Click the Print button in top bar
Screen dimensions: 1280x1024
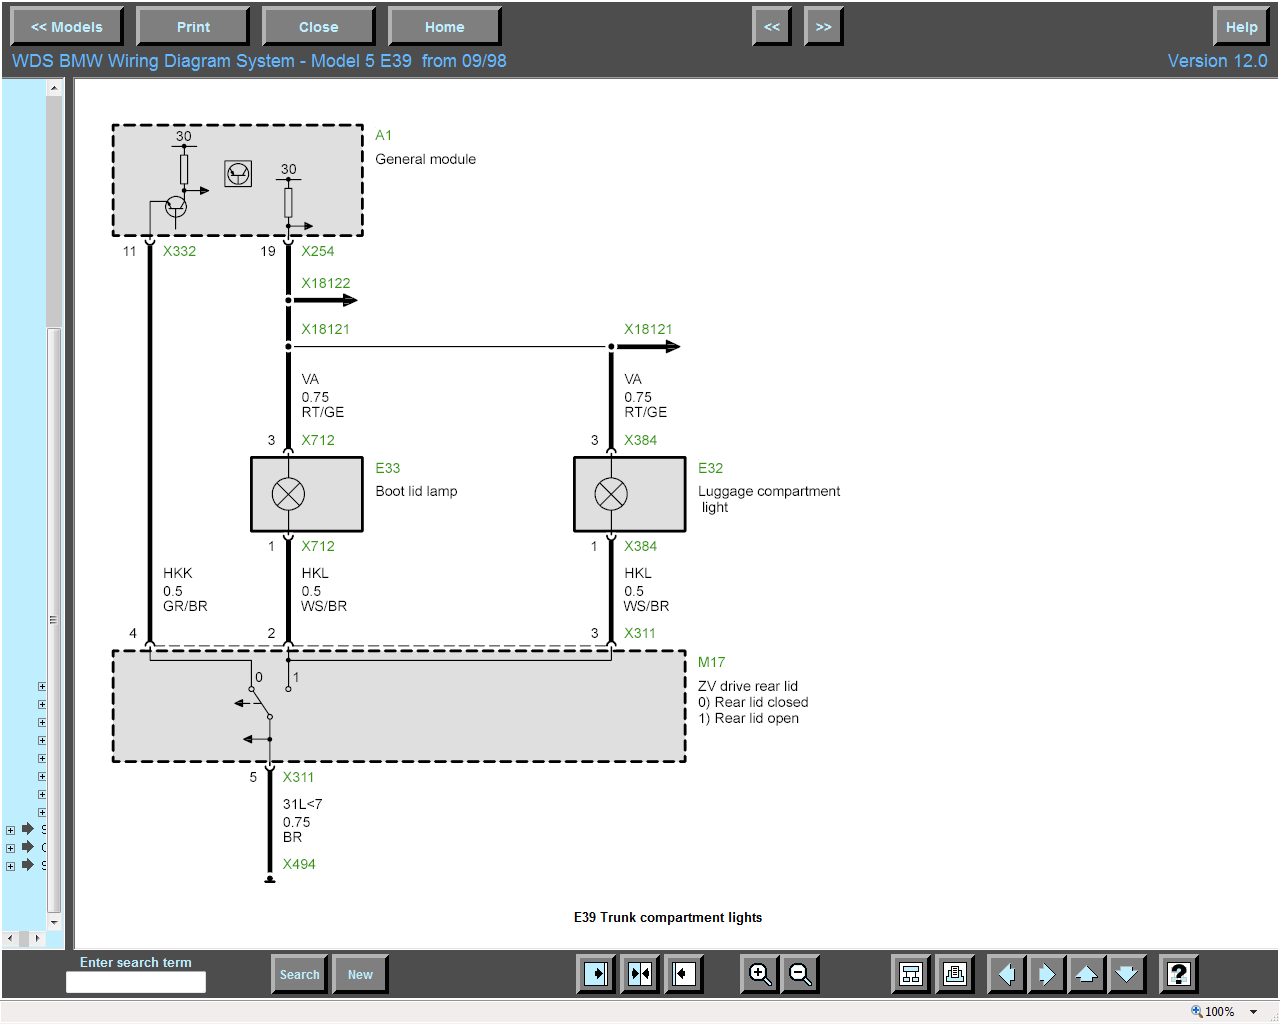click(193, 27)
